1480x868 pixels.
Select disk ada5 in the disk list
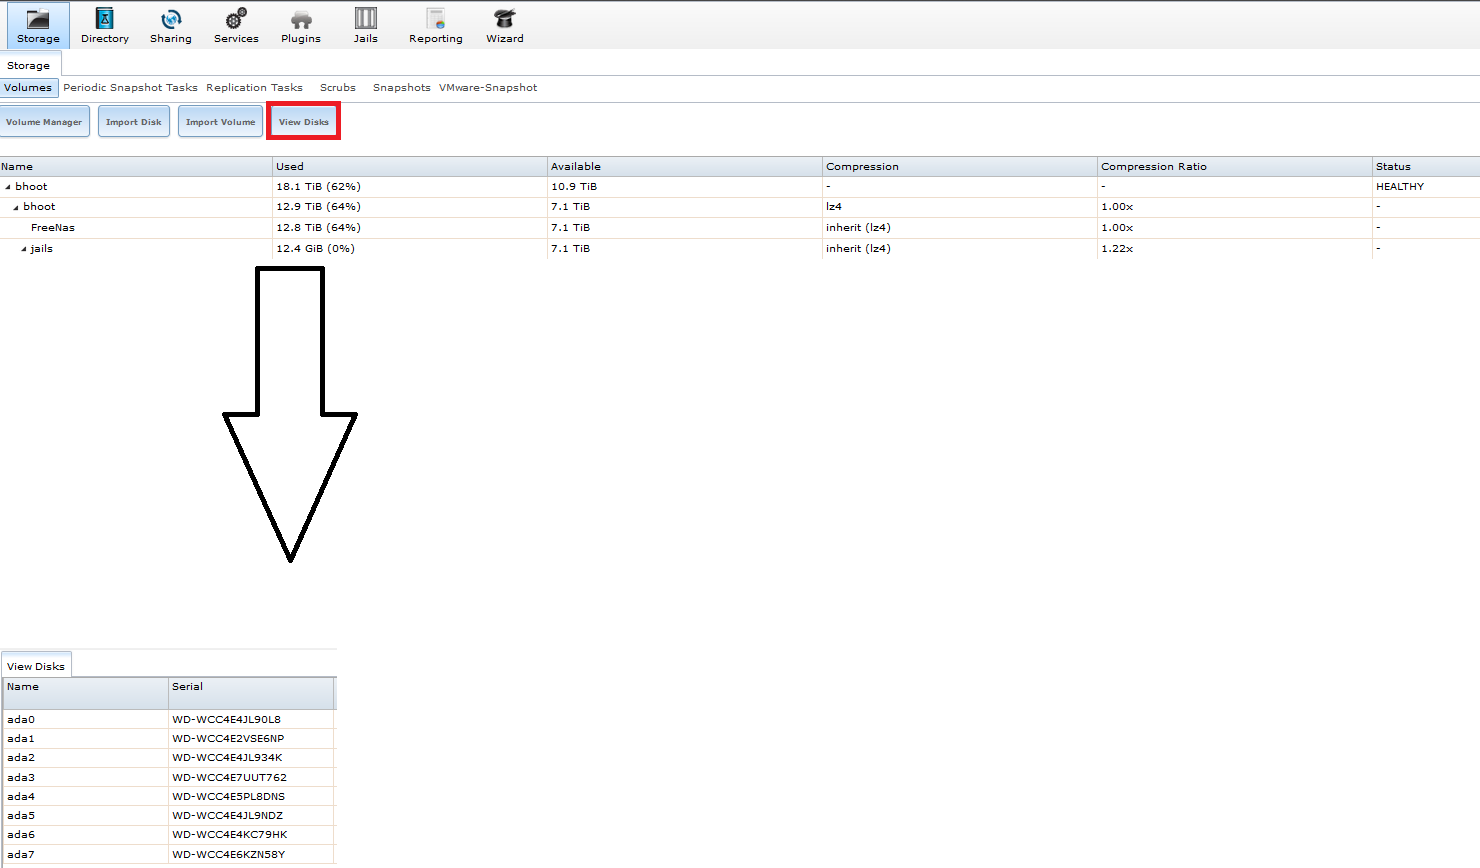pyautogui.click(x=21, y=816)
